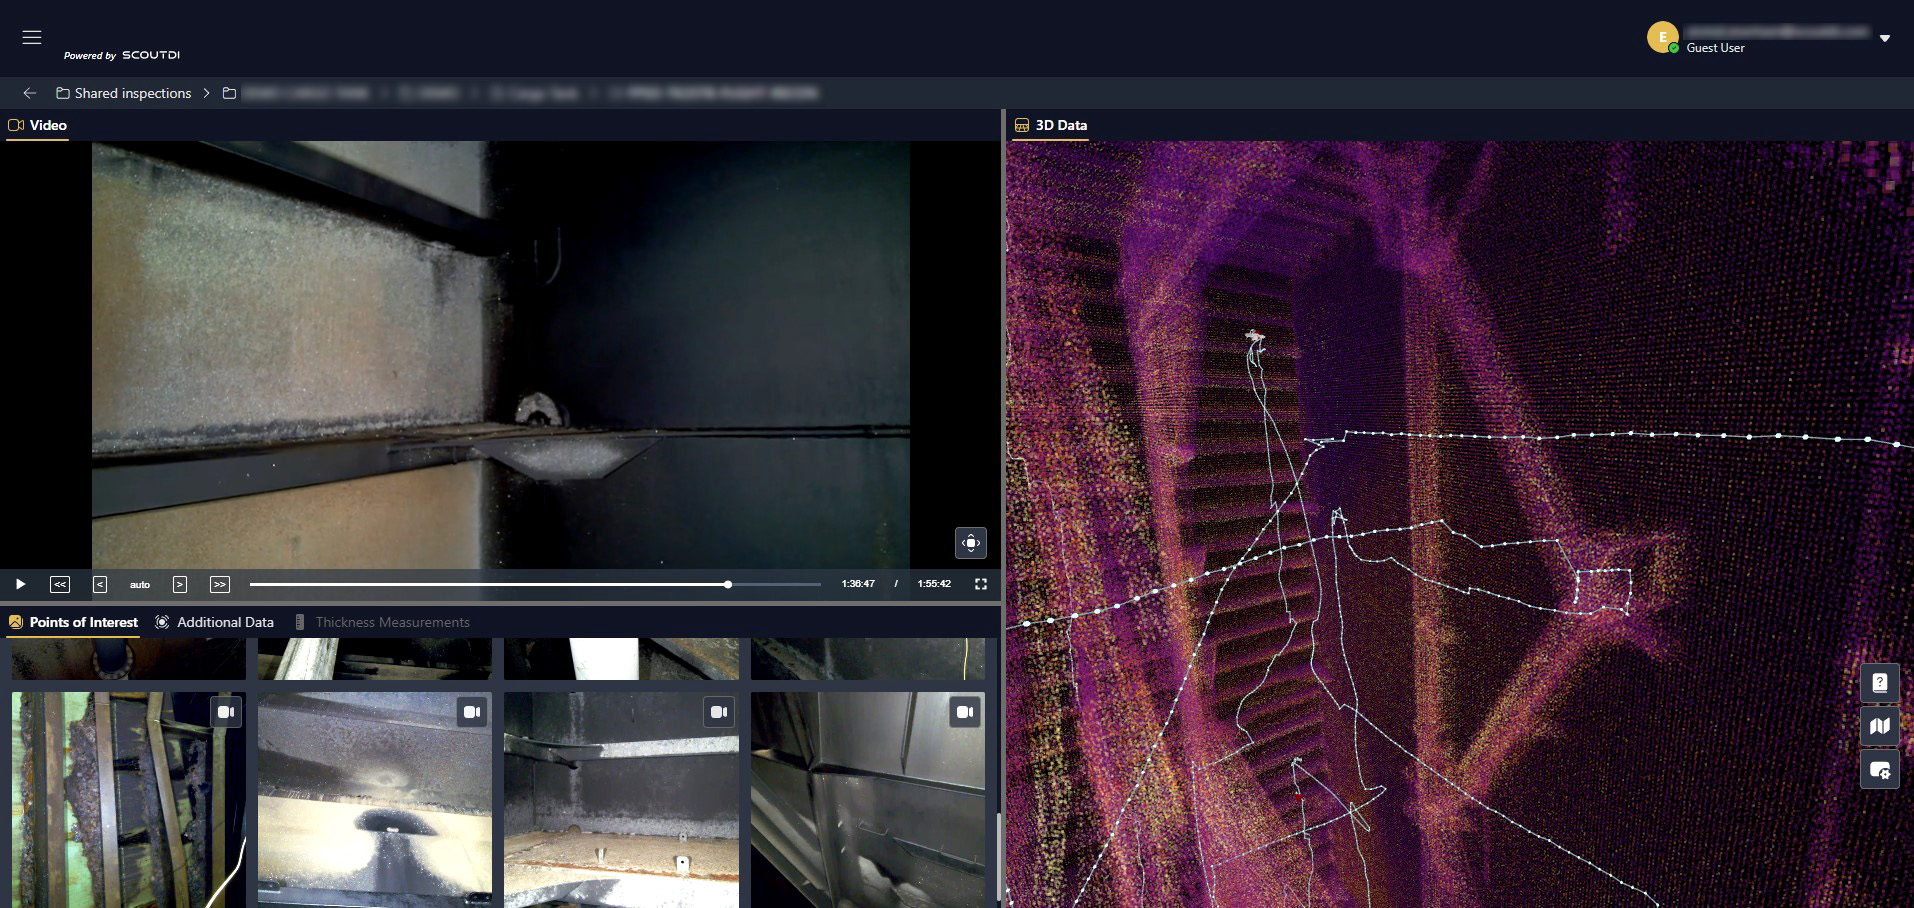
Task: Skip forward with the >> button
Action: (x=220, y=584)
